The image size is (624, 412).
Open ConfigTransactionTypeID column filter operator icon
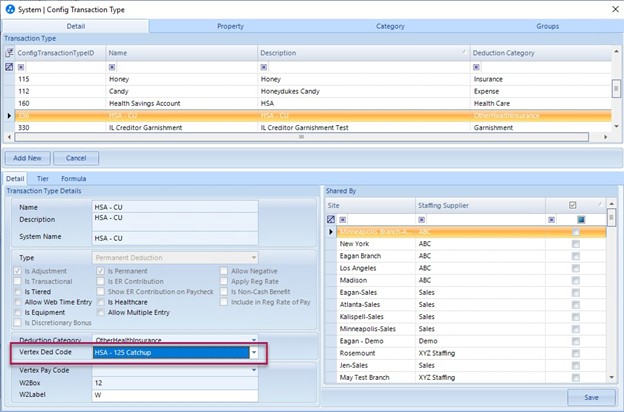pos(21,67)
